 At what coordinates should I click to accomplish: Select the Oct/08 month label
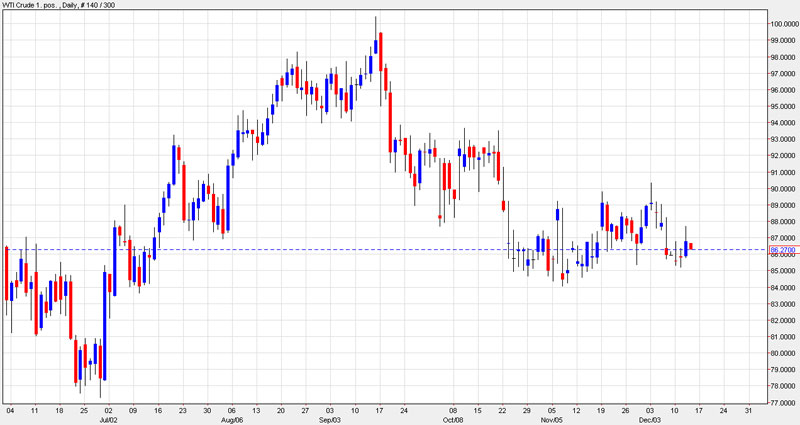point(453,419)
